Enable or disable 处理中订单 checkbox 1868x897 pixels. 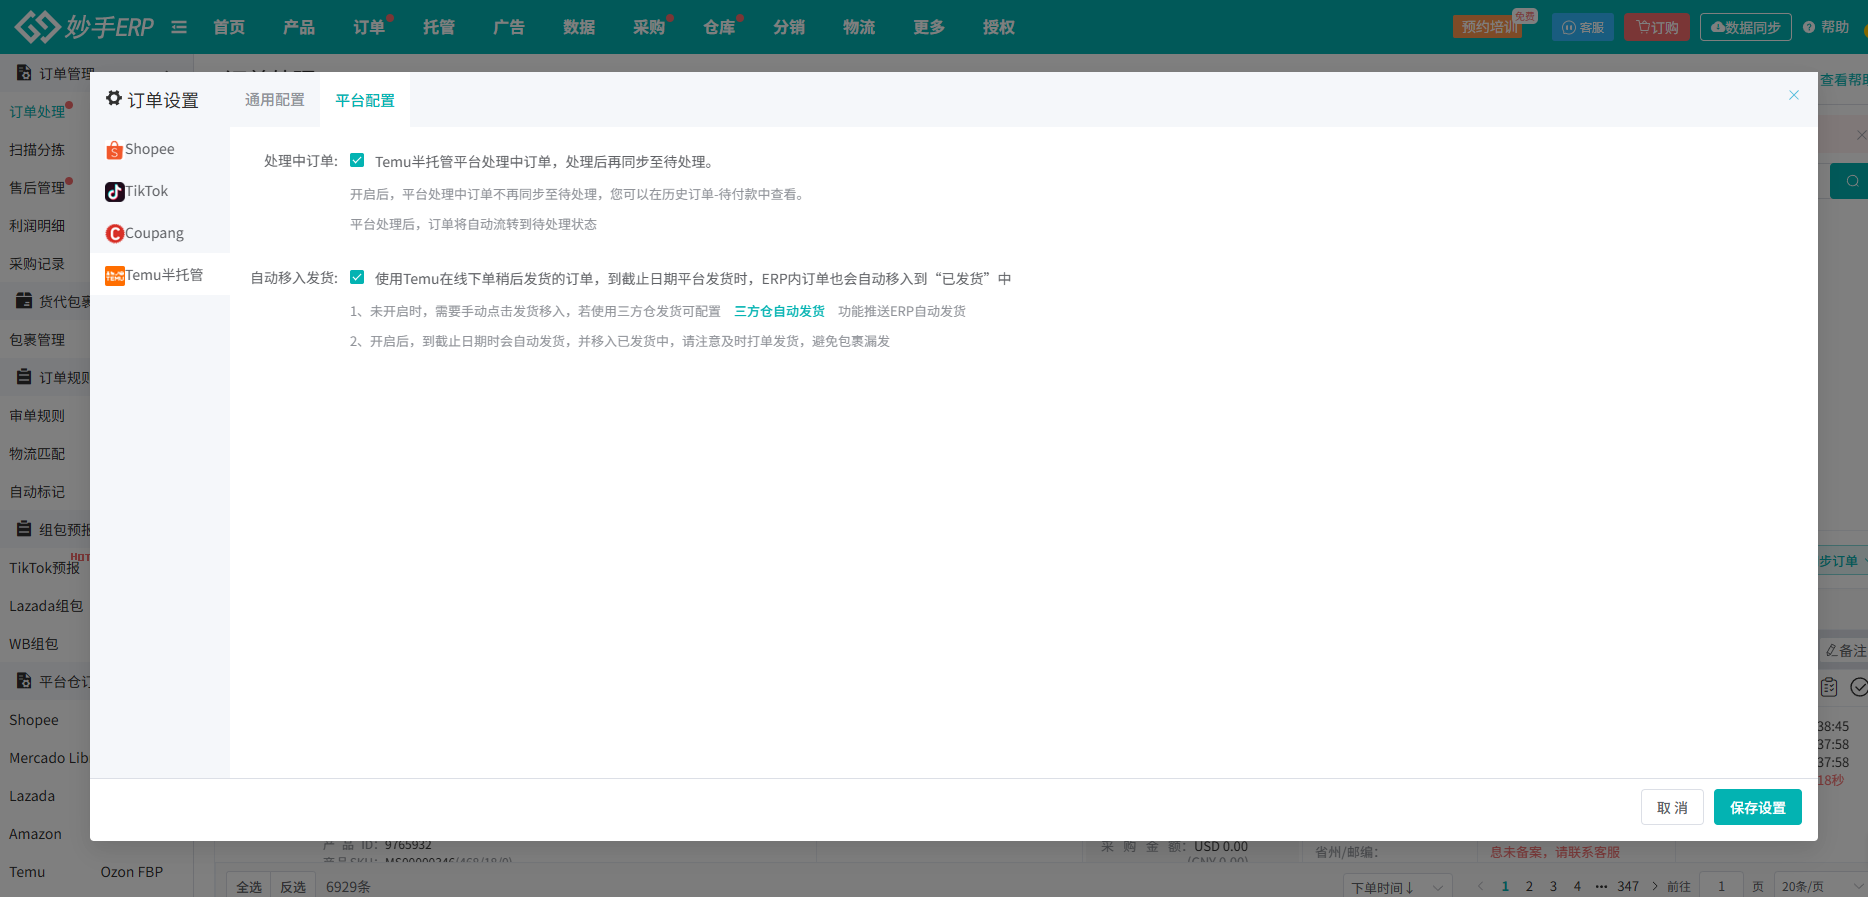(357, 160)
